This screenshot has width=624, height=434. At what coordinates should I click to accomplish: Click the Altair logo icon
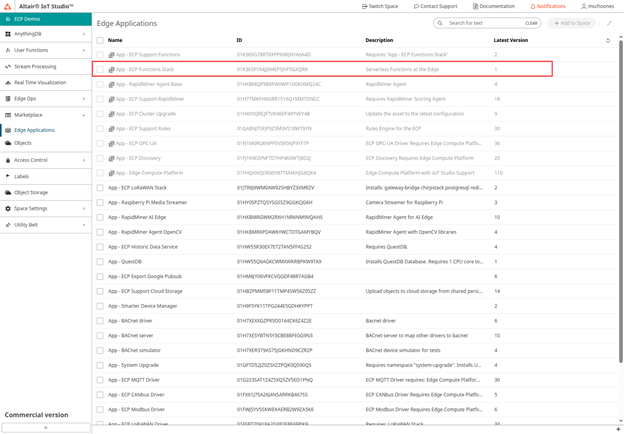(x=7, y=6)
